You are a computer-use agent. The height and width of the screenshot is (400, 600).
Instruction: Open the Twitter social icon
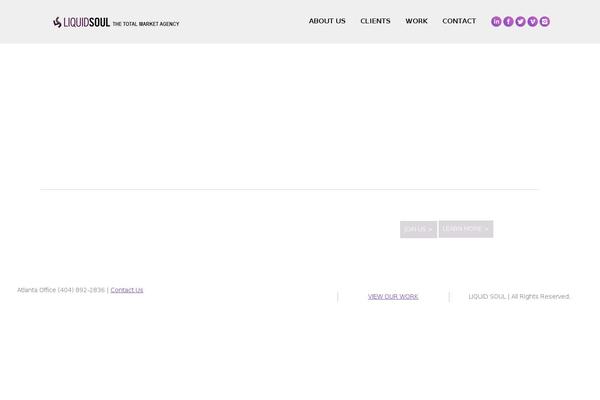[520, 21]
